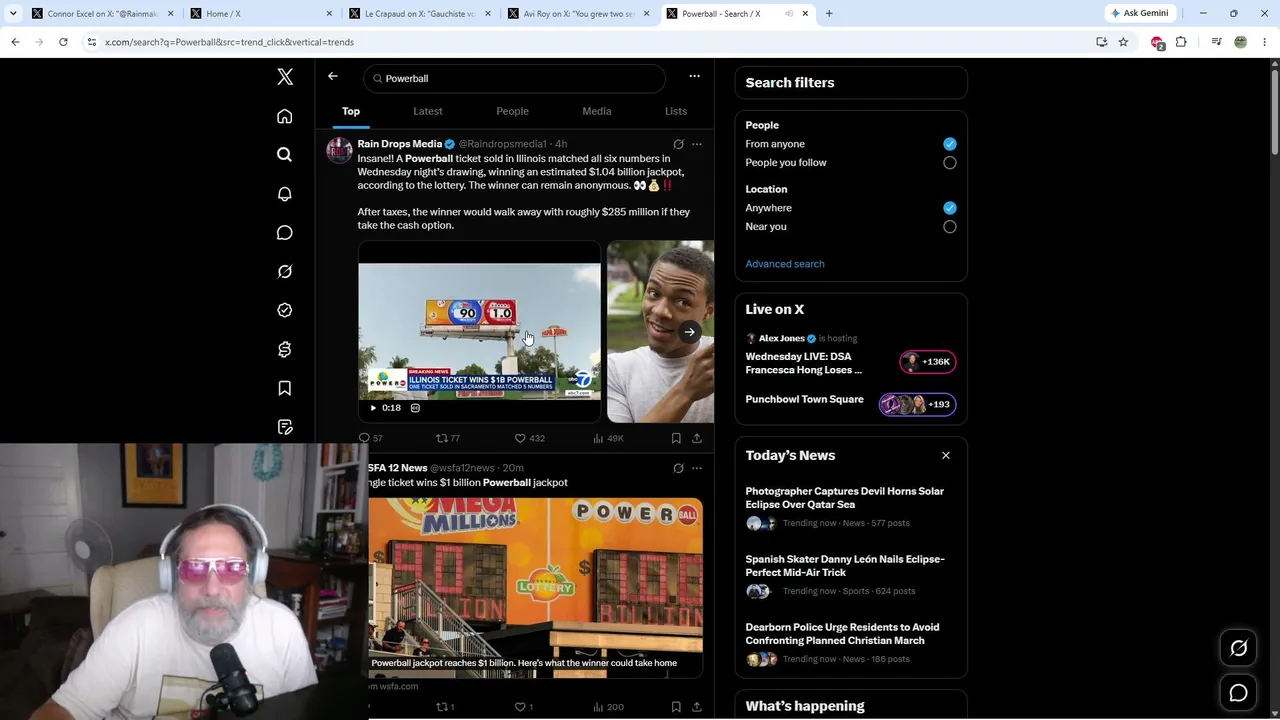The width and height of the screenshot is (1280, 720).
Task: Open the document-with-pen icon in the sidebar
Action: point(285,427)
